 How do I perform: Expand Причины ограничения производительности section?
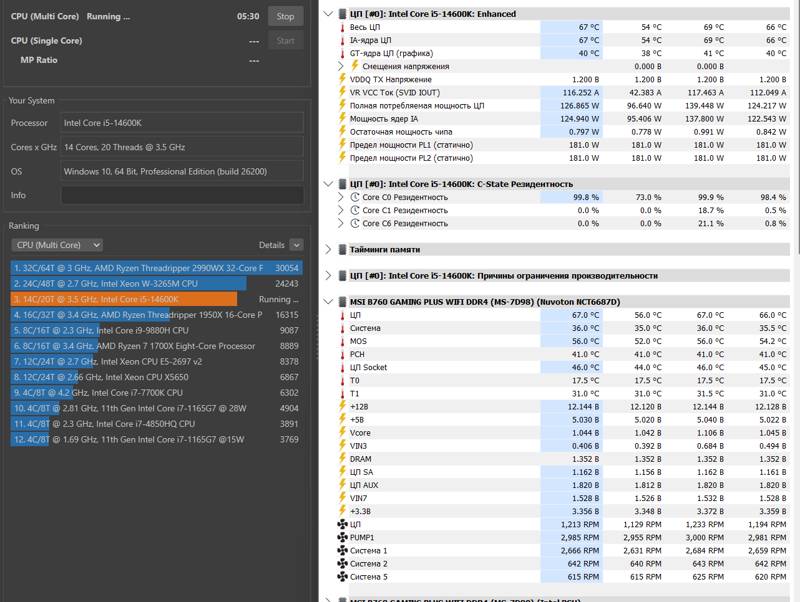pos(329,275)
